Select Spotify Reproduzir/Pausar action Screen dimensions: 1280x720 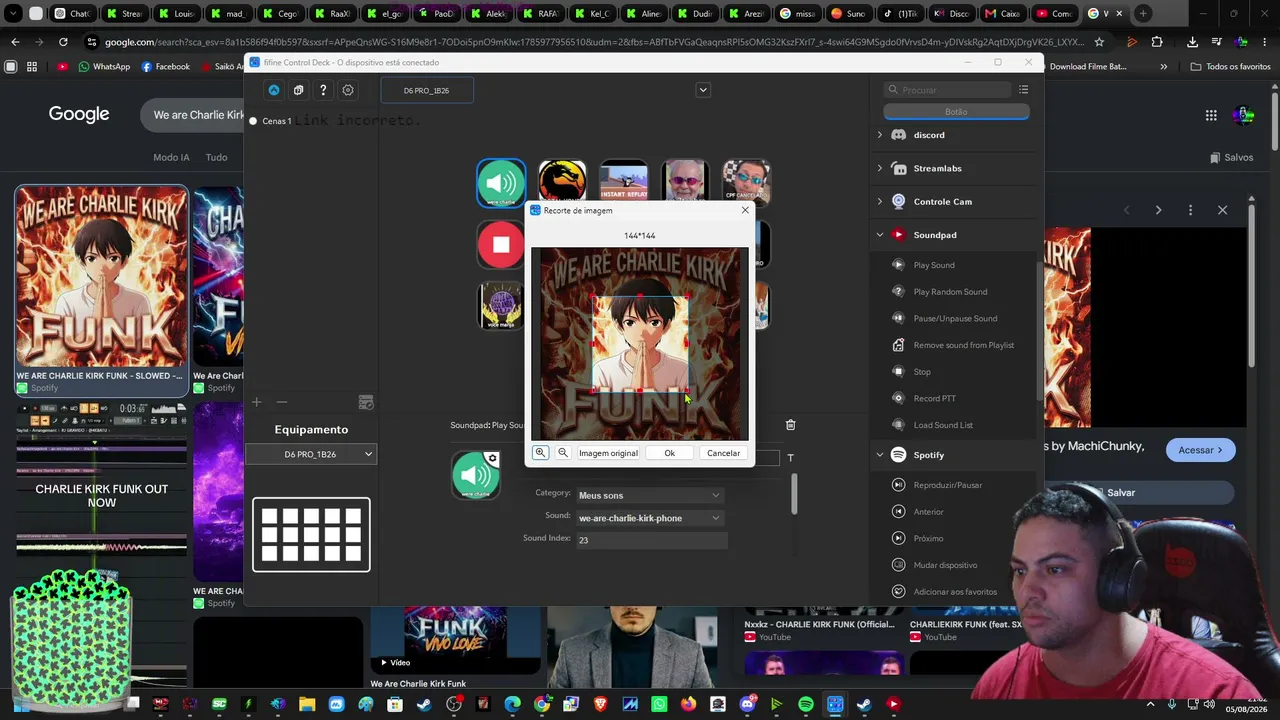[947, 485]
